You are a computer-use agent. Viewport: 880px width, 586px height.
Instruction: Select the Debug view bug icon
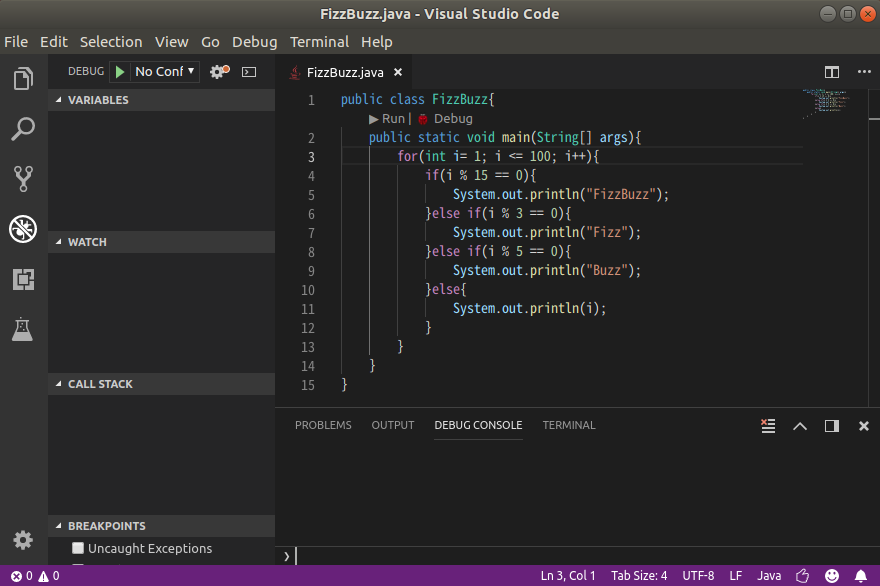point(23,228)
